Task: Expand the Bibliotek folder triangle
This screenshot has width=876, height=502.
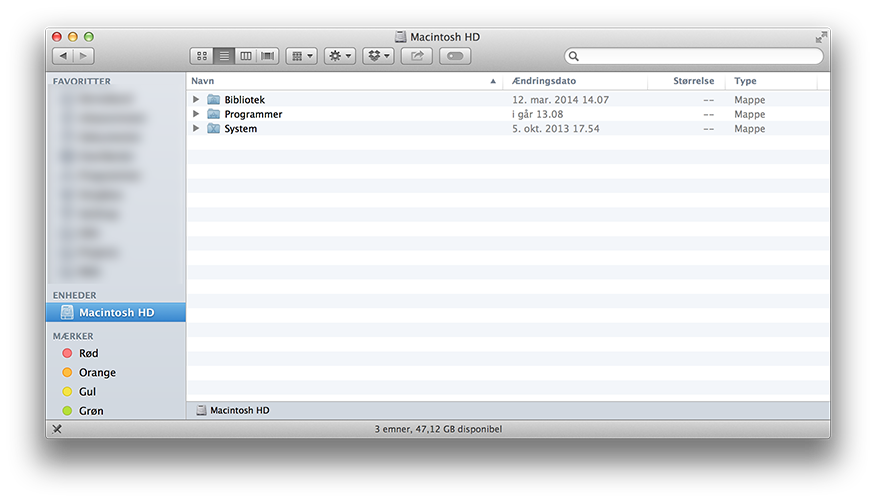Action: pyautogui.click(x=196, y=99)
